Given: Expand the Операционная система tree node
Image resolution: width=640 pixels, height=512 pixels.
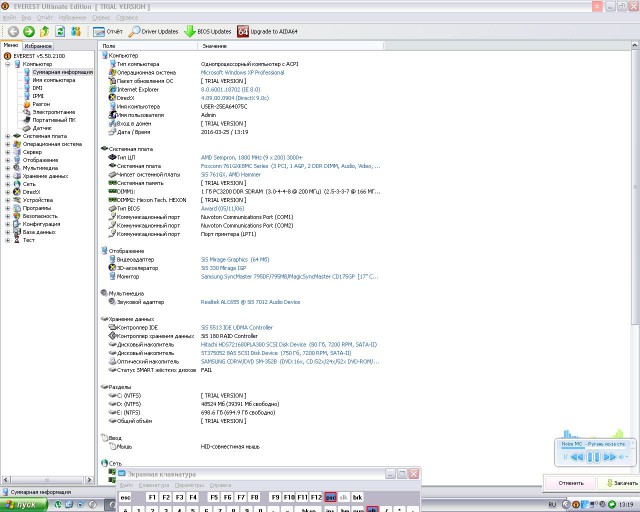Looking at the screenshot, I should pyautogui.click(x=7, y=144).
